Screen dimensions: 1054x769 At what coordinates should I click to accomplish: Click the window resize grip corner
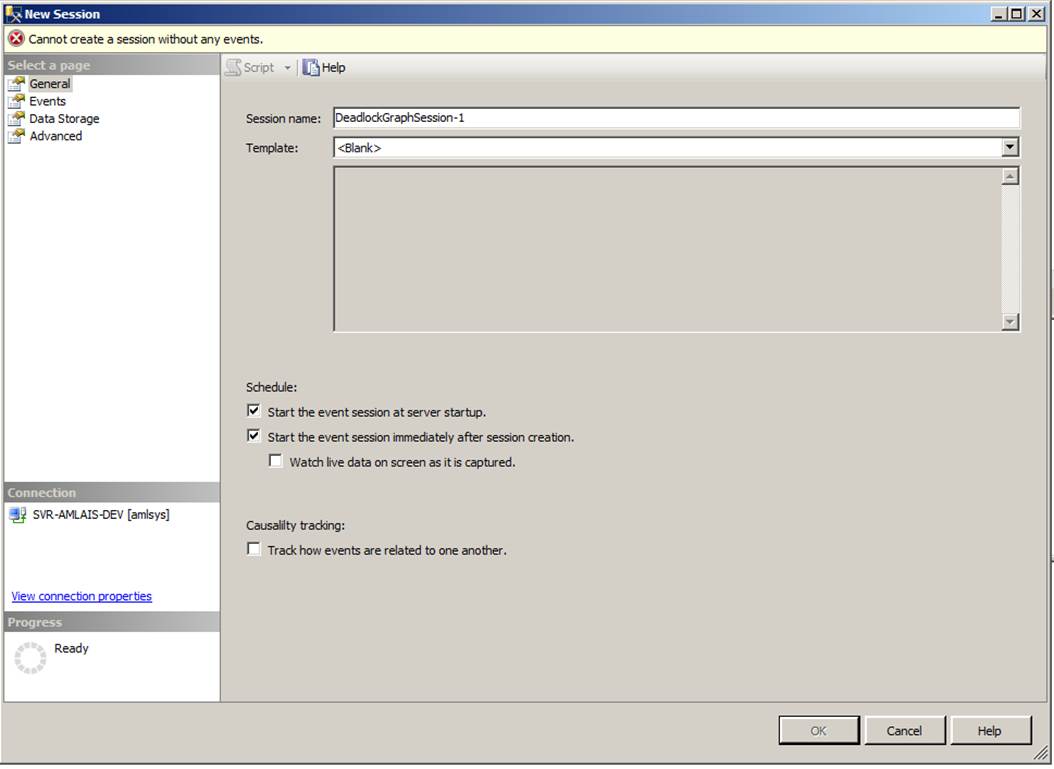pyautogui.click(x=1041, y=754)
